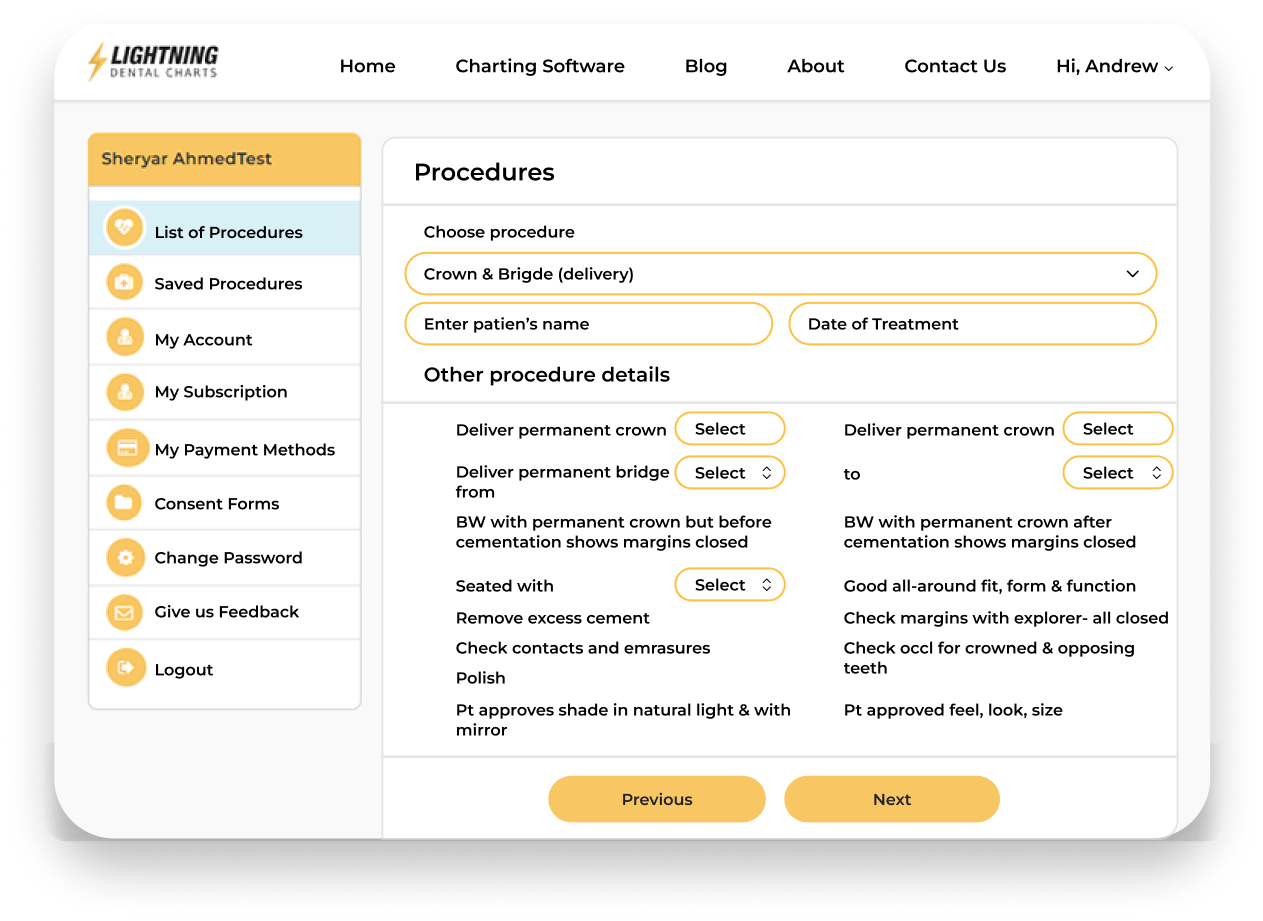
Task: Expand the Deliver permanent bridge from Select
Action: [x=730, y=473]
